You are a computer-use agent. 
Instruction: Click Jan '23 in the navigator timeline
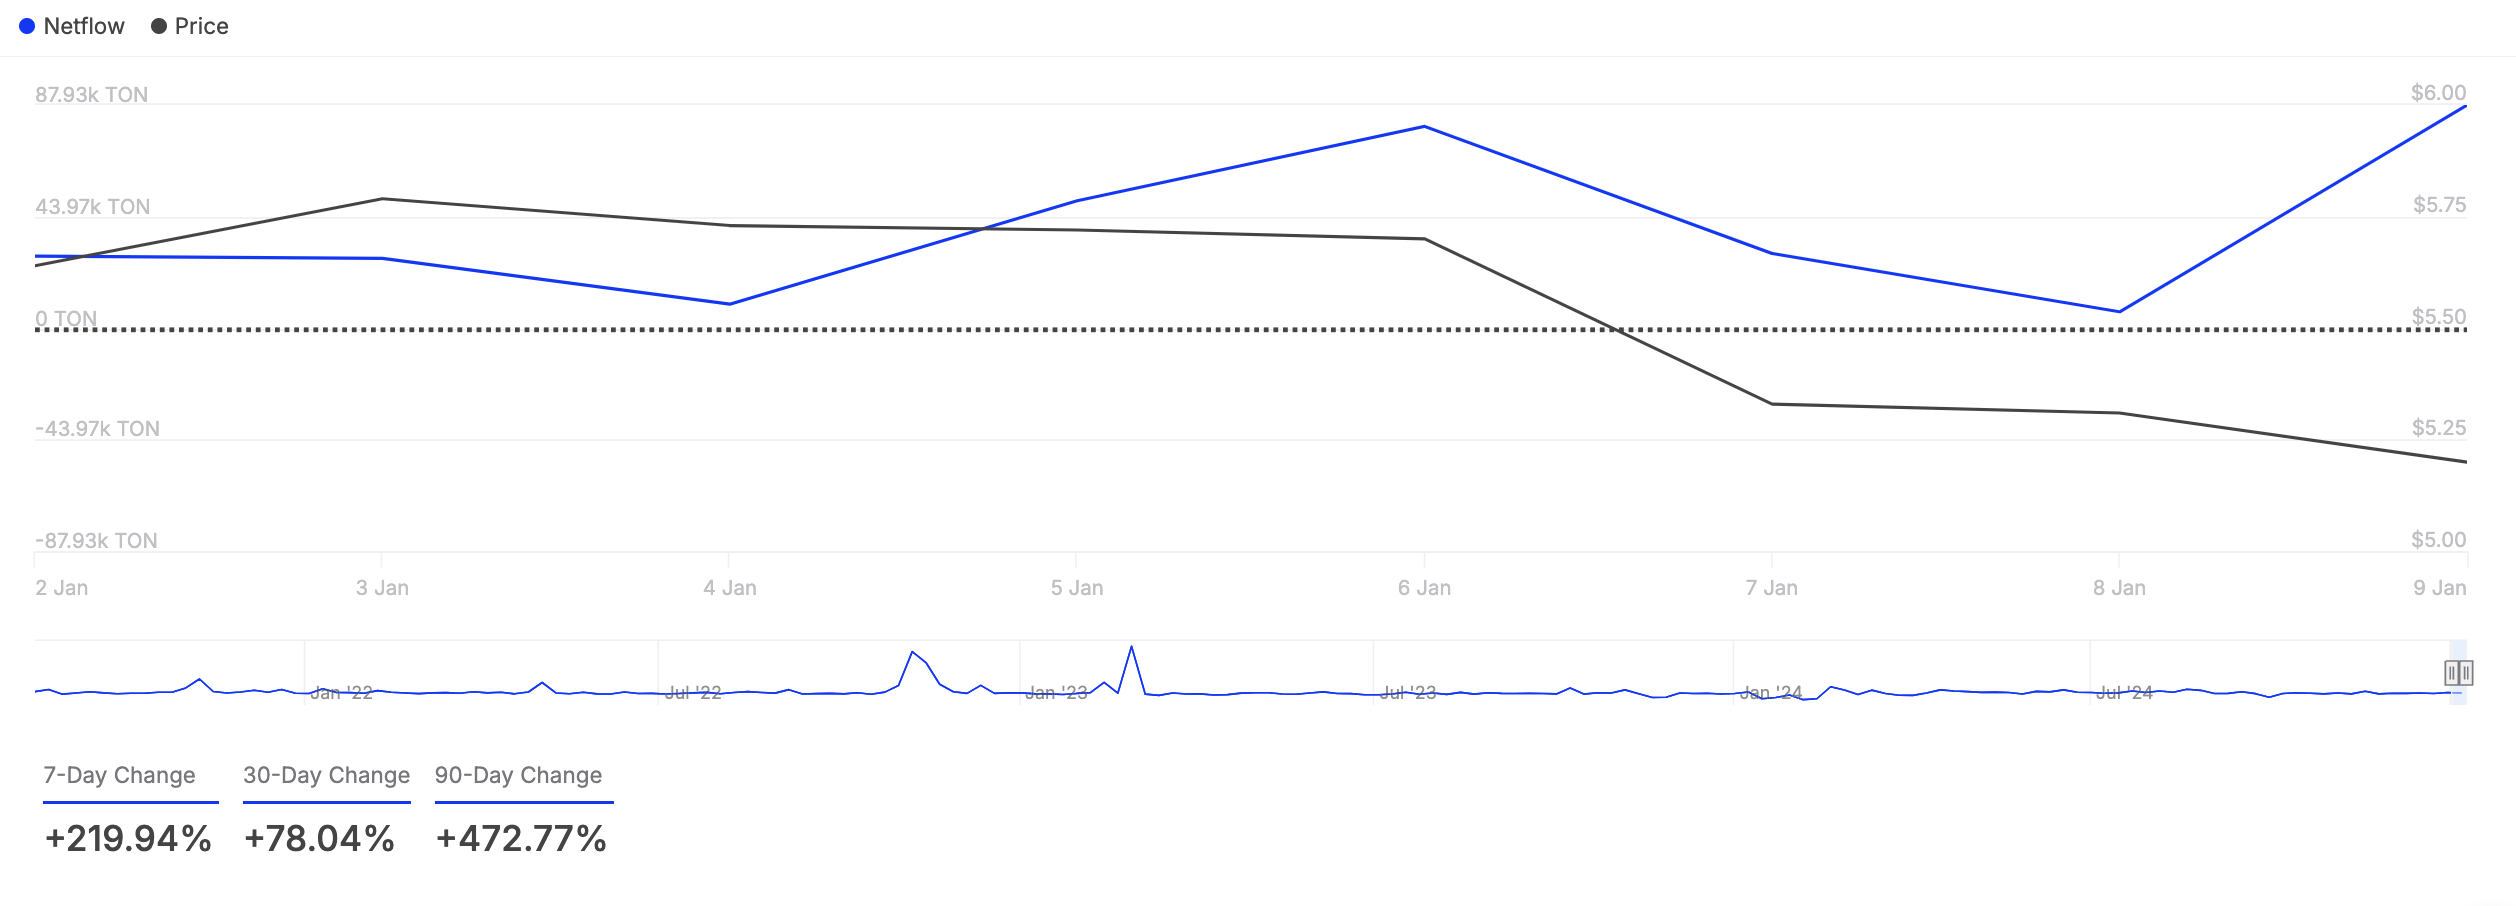(1056, 693)
